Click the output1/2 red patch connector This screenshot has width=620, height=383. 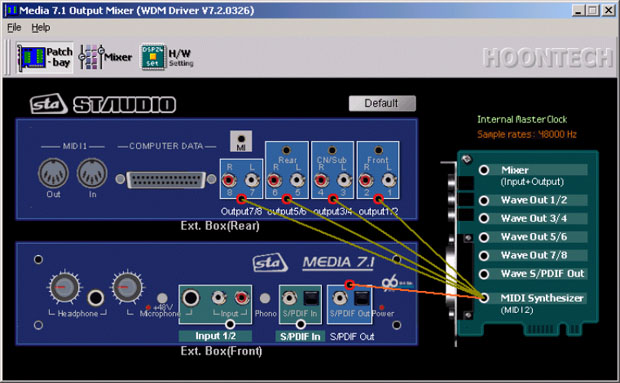(378, 199)
